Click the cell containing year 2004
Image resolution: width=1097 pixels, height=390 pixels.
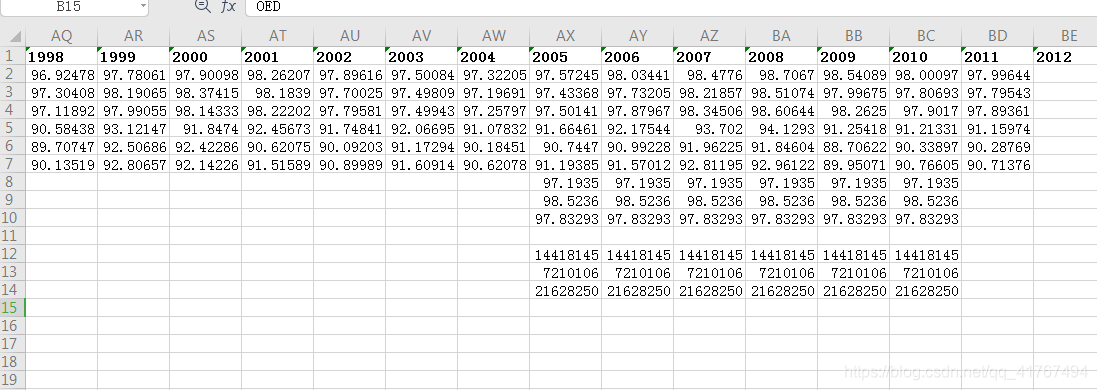tap(494, 56)
